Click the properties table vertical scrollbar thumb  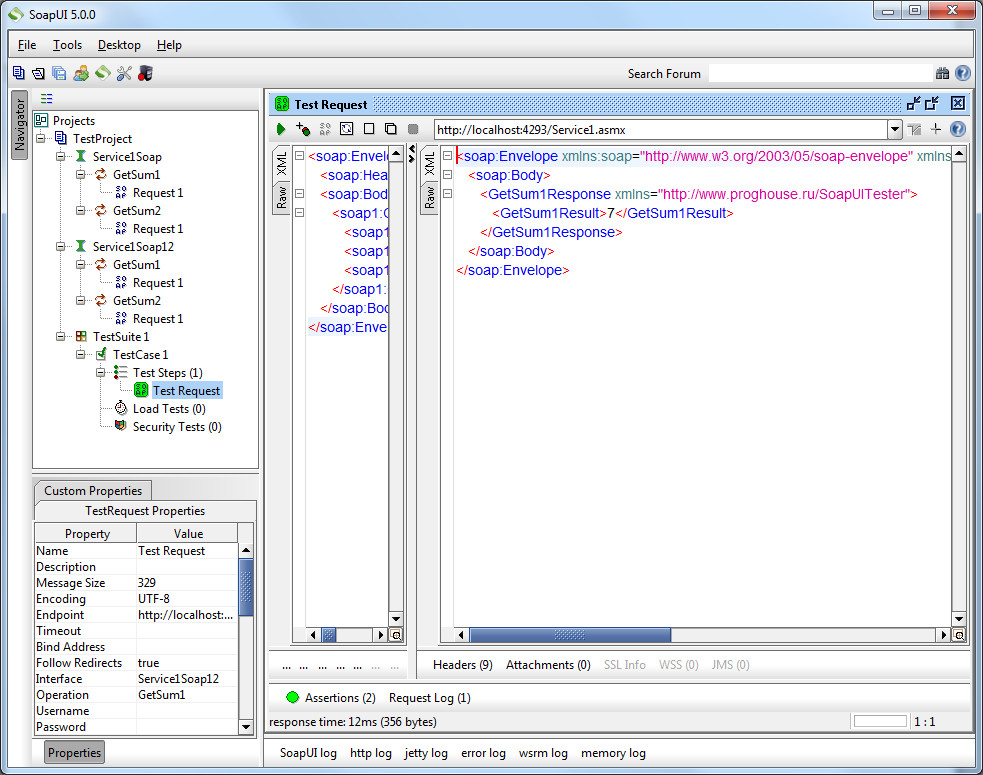246,588
